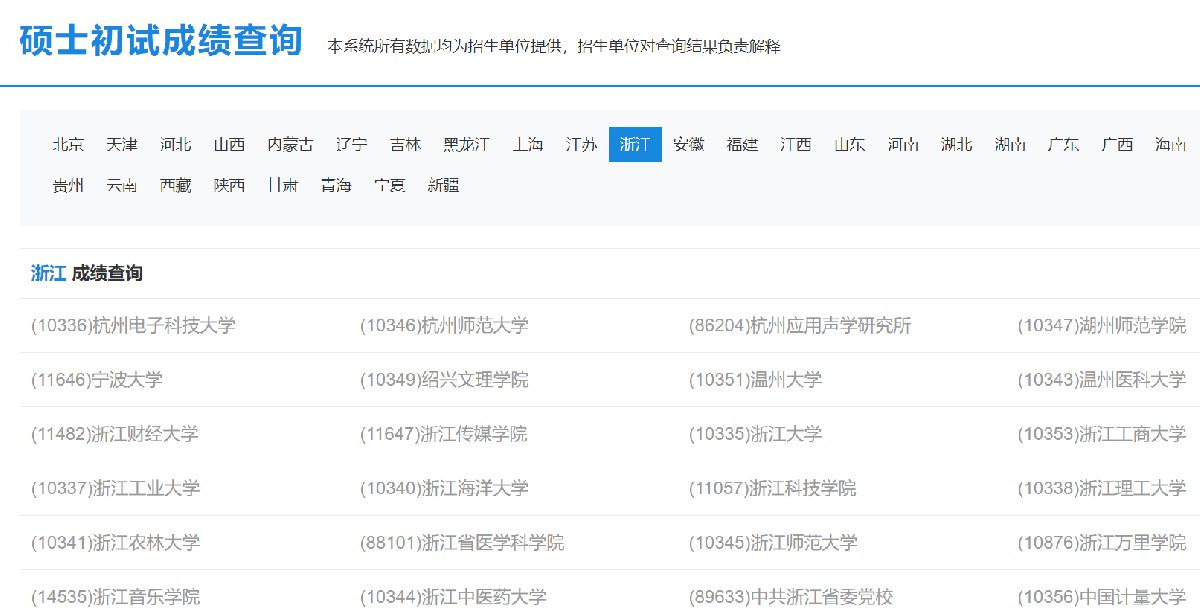Select the 北京 province tab
This screenshot has width=1200, height=613.
pos(68,144)
